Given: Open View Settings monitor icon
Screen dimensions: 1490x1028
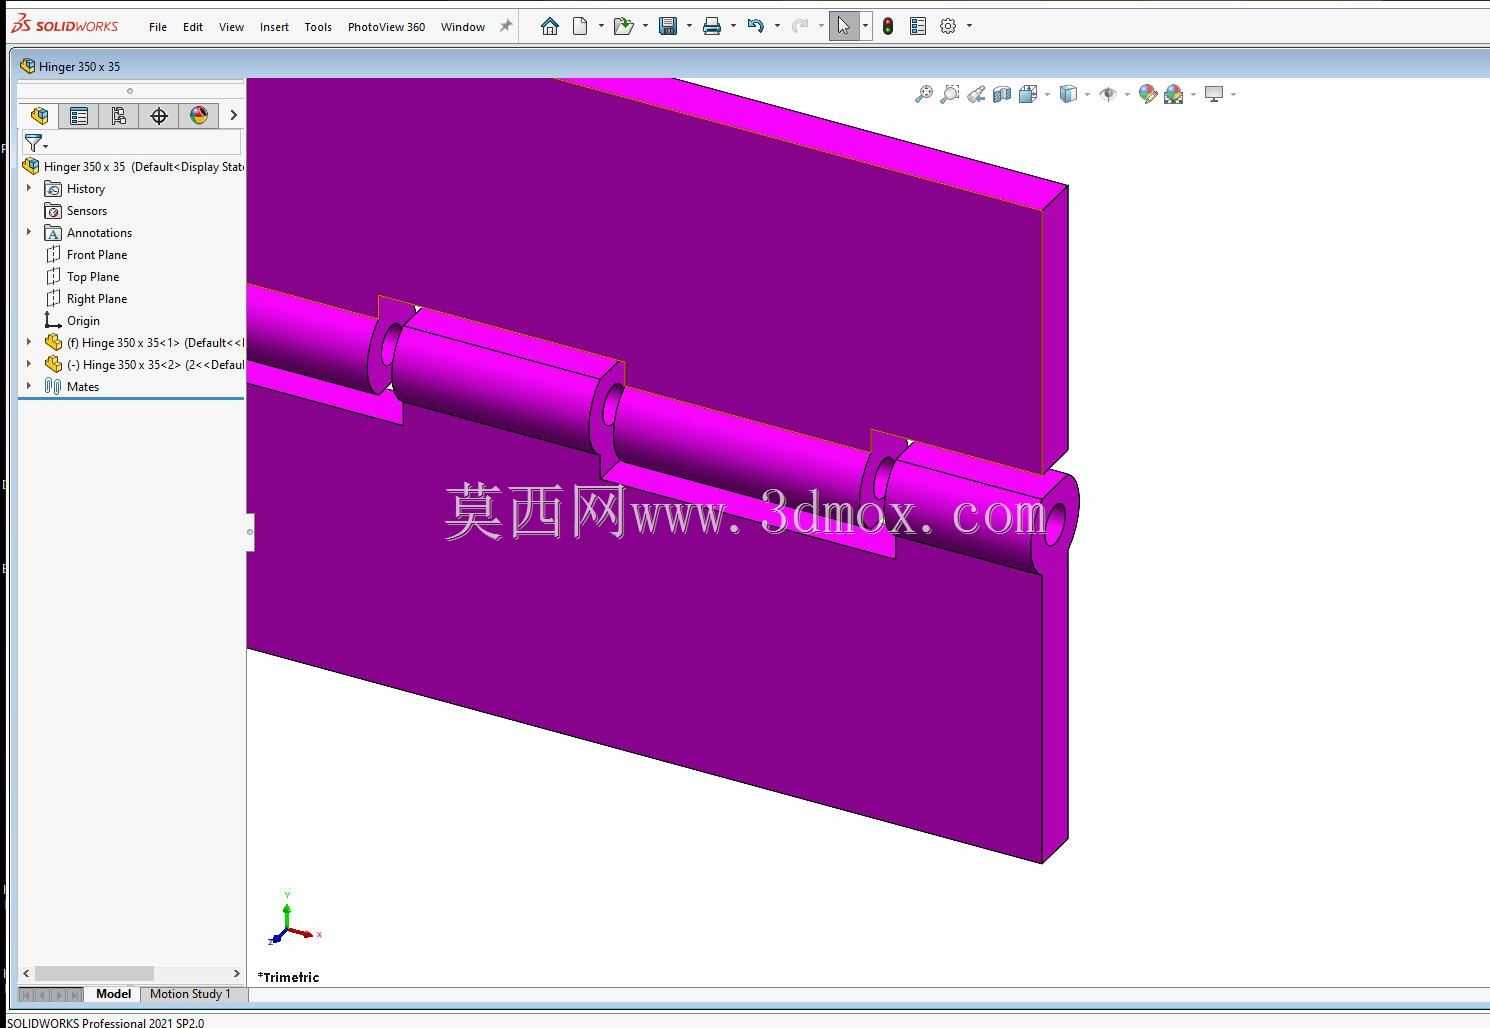Looking at the screenshot, I should coord(1214,94).
